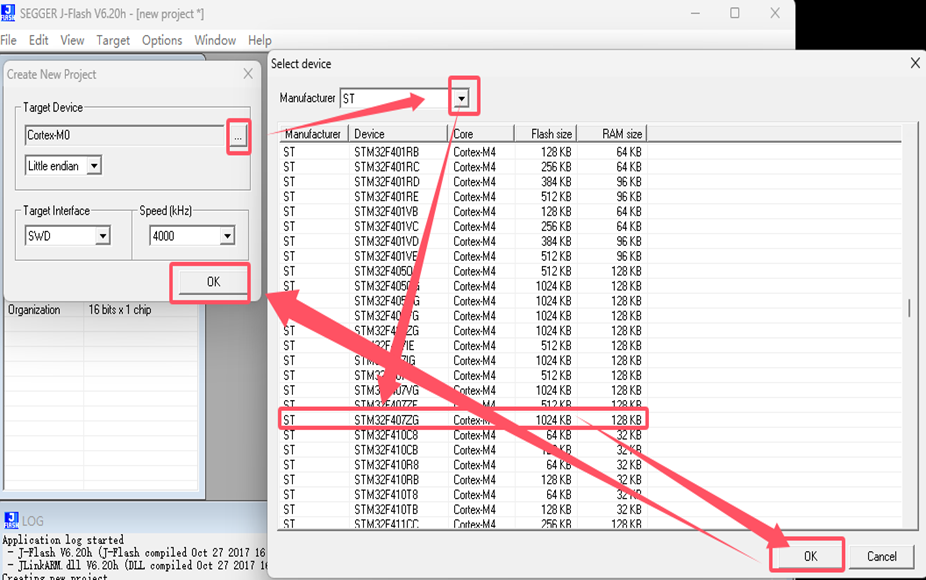This screenshot has width=926, height=580.
Task: Select the STM32F401VD device row
Action: pos(462,241)
